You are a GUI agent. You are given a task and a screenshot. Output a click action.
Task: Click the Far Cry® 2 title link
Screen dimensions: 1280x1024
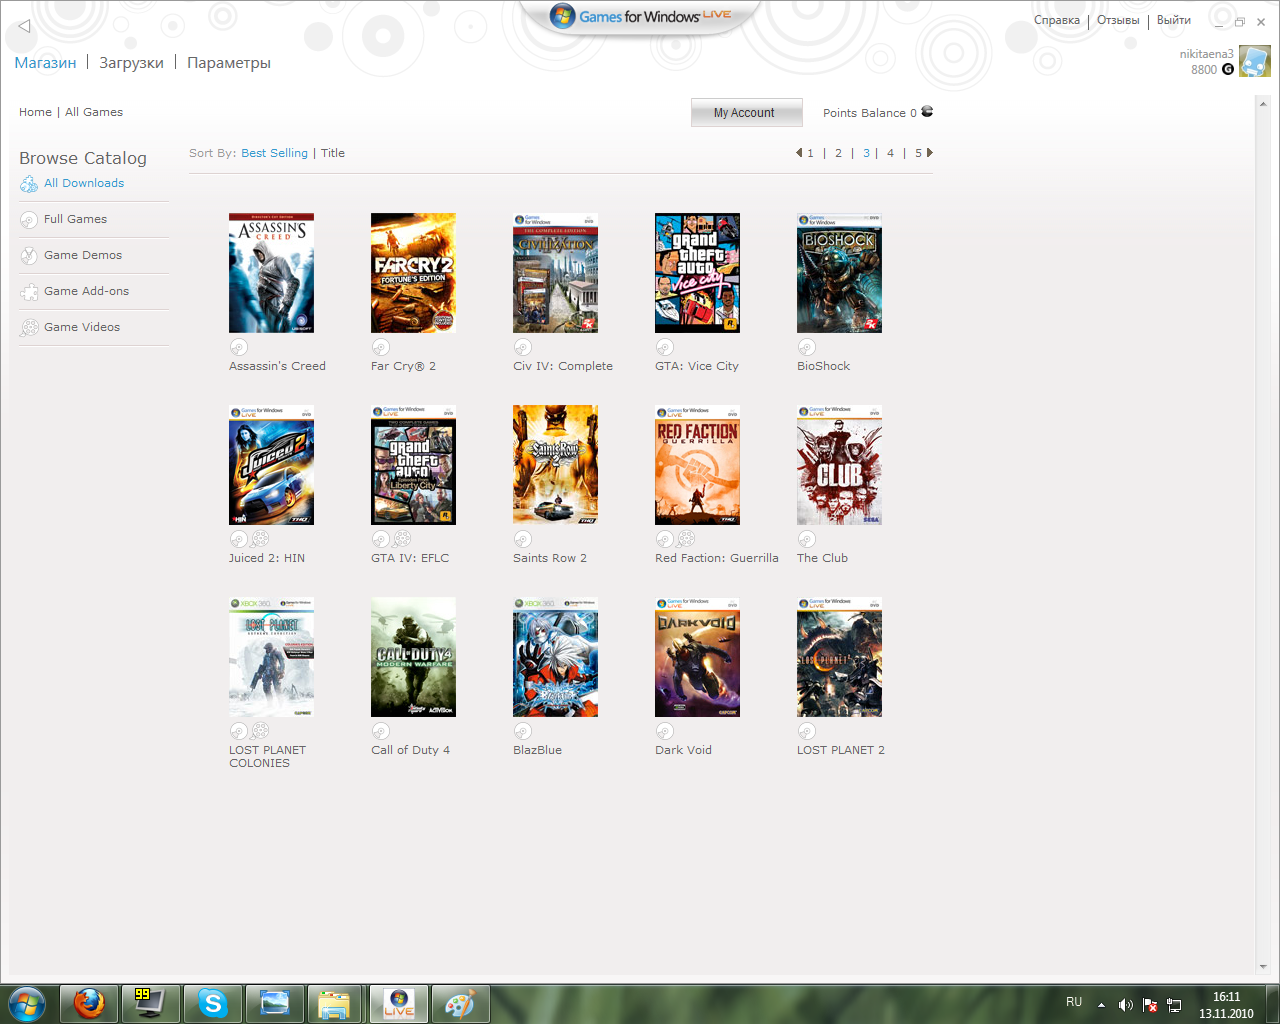[403, 366]
